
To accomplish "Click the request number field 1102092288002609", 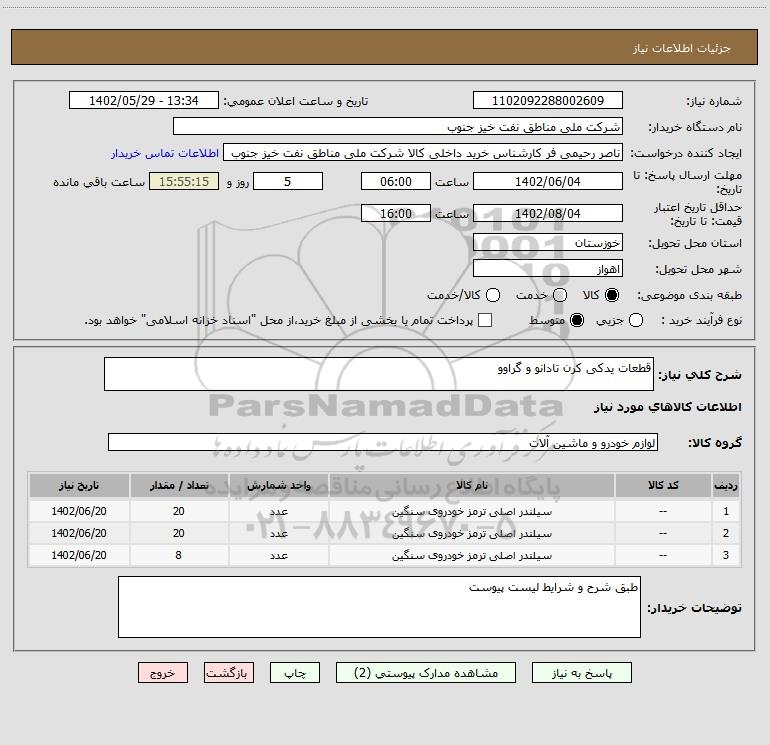I will point(548,100).
